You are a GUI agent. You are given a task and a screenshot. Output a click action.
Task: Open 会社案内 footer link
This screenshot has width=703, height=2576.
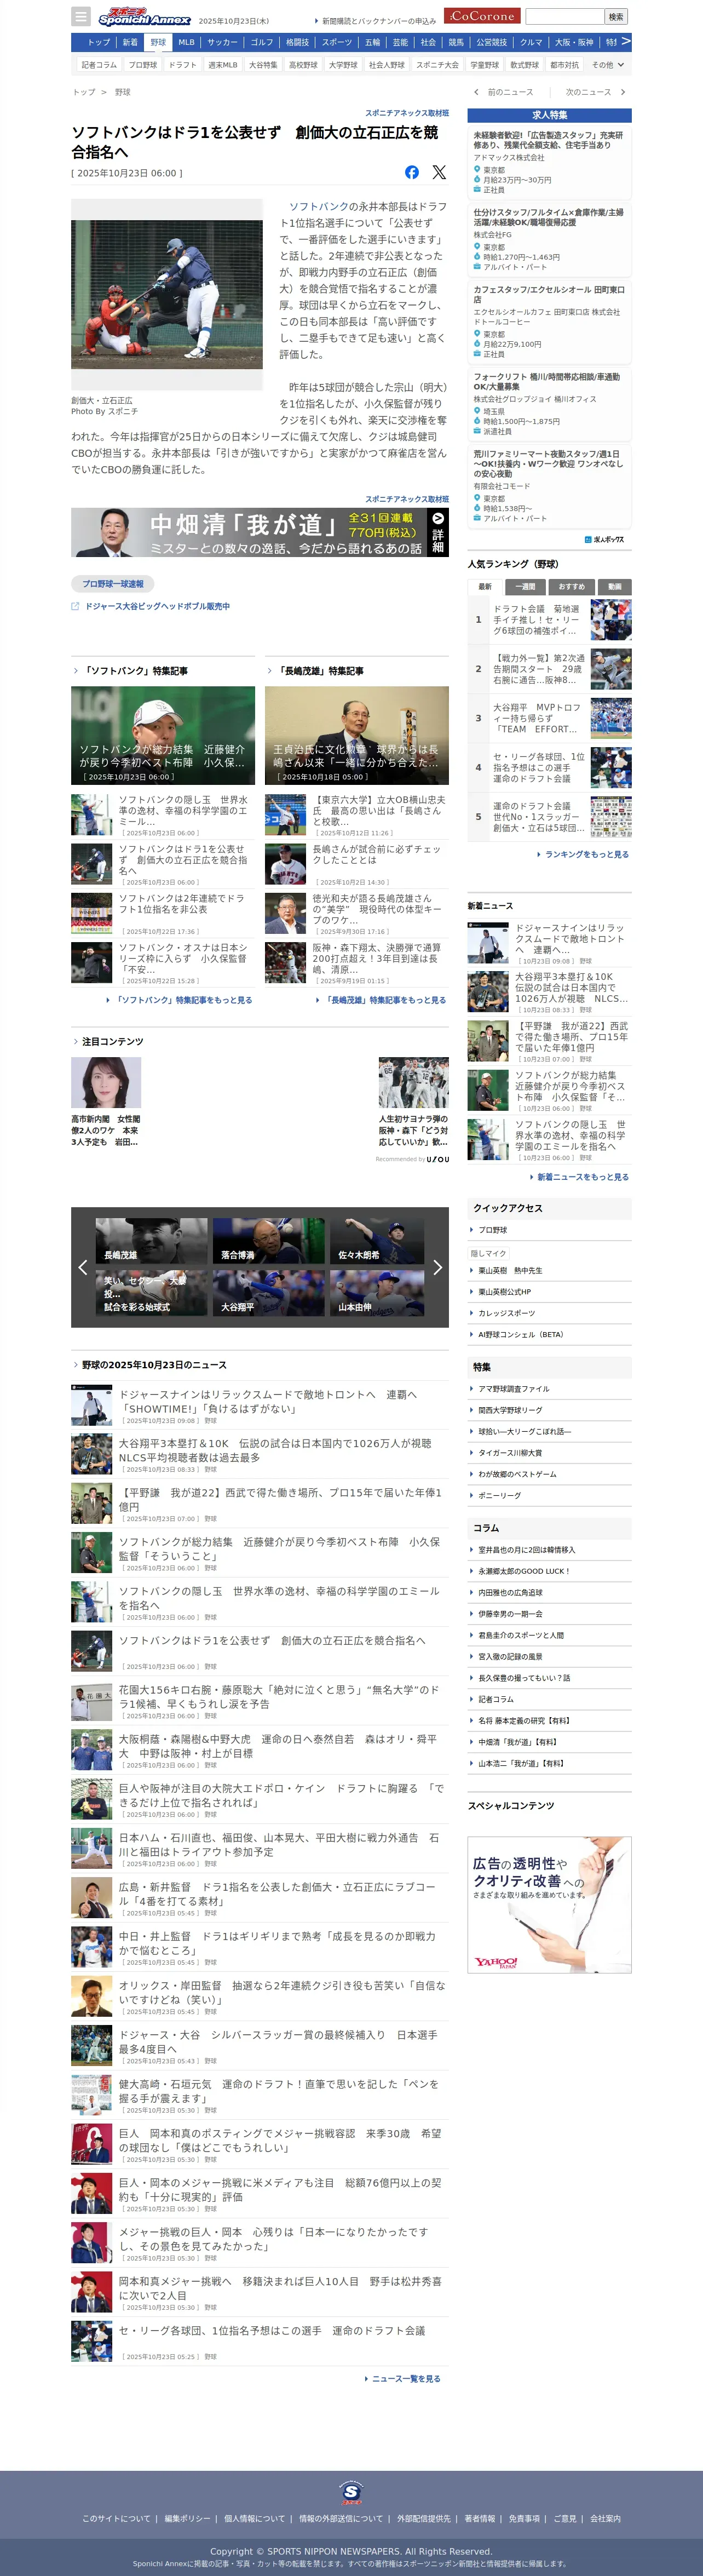pos(605,2518)
